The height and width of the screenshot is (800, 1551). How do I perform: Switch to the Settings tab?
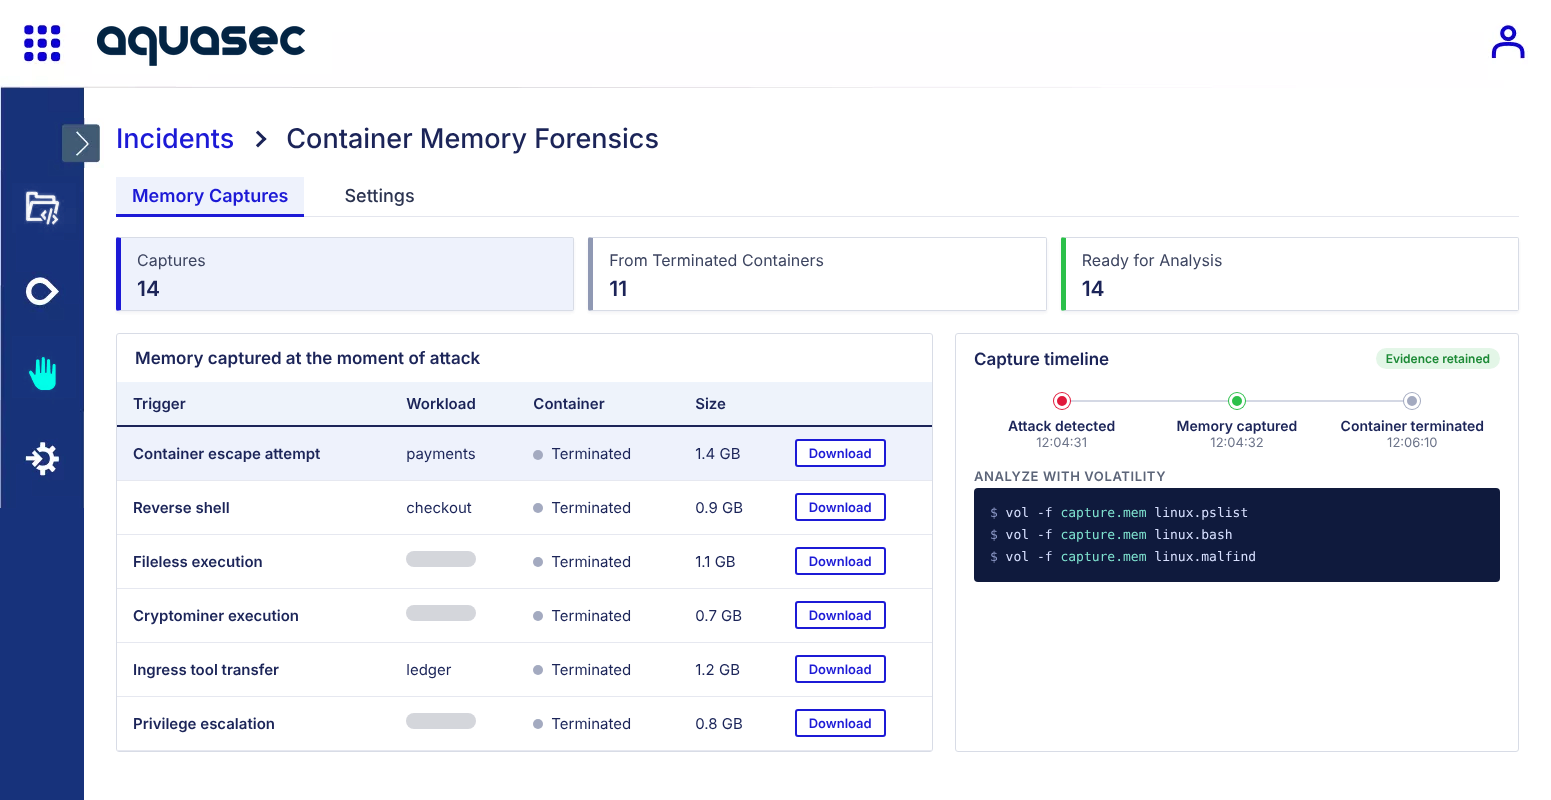pyautogui.click(x=379, y=196)
